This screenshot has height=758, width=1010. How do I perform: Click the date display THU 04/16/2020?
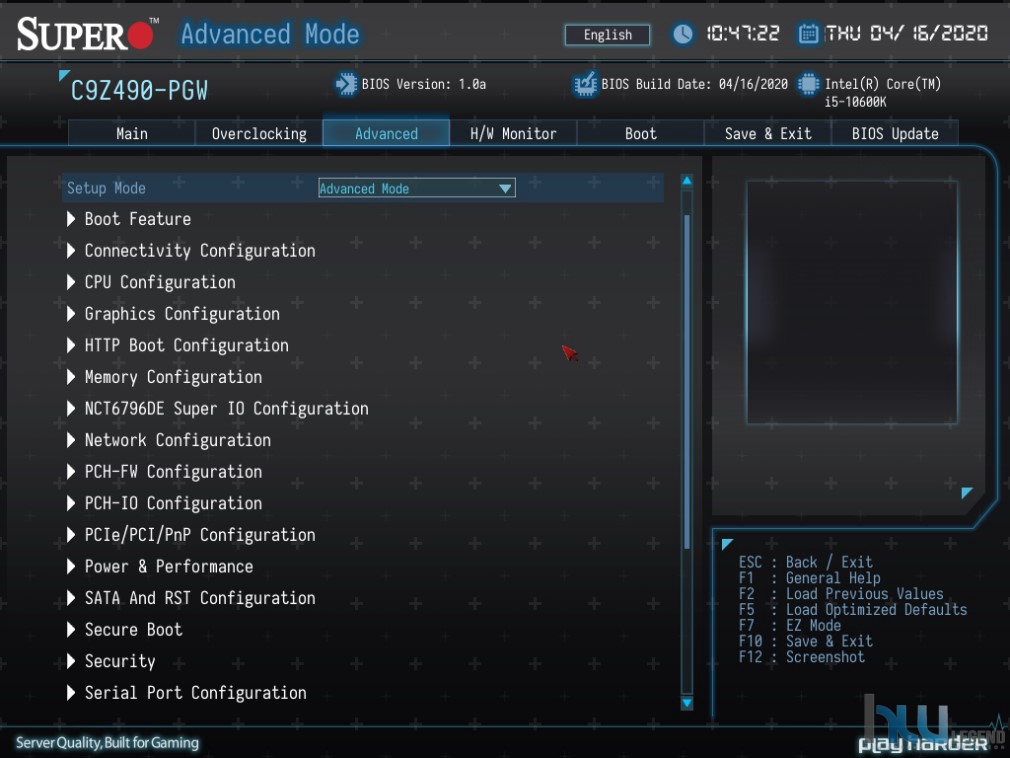coord(906,33)
